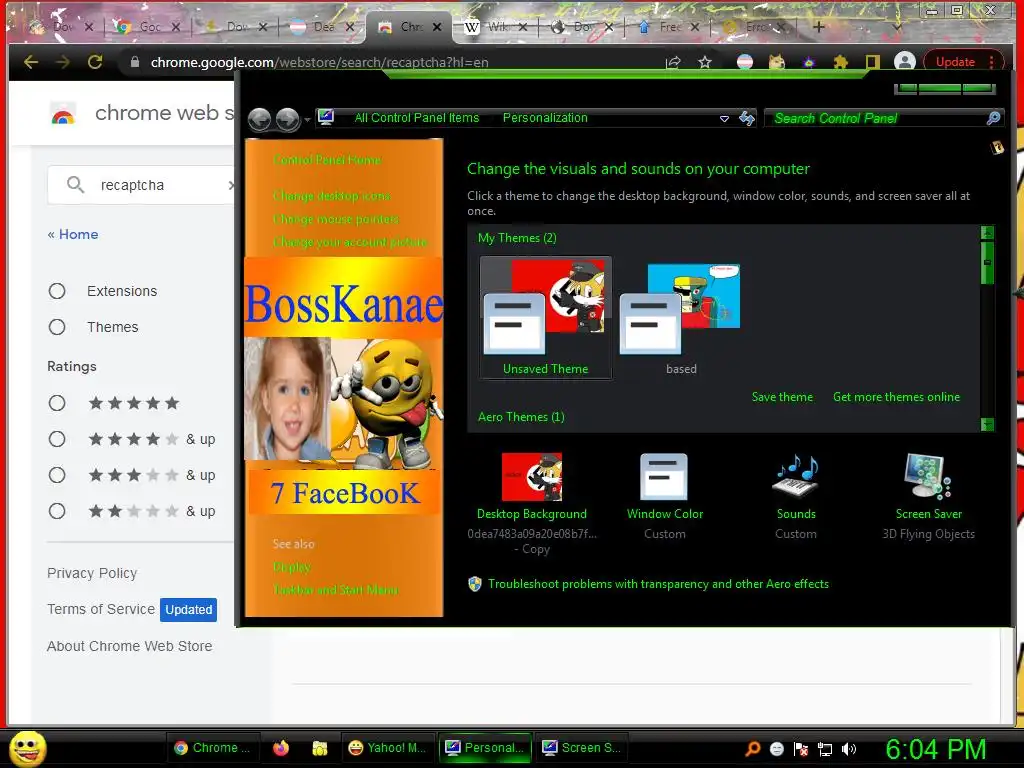Open the Chrome profile avatar
This screenshot has height=768, width=1024.
pos(904,61)
